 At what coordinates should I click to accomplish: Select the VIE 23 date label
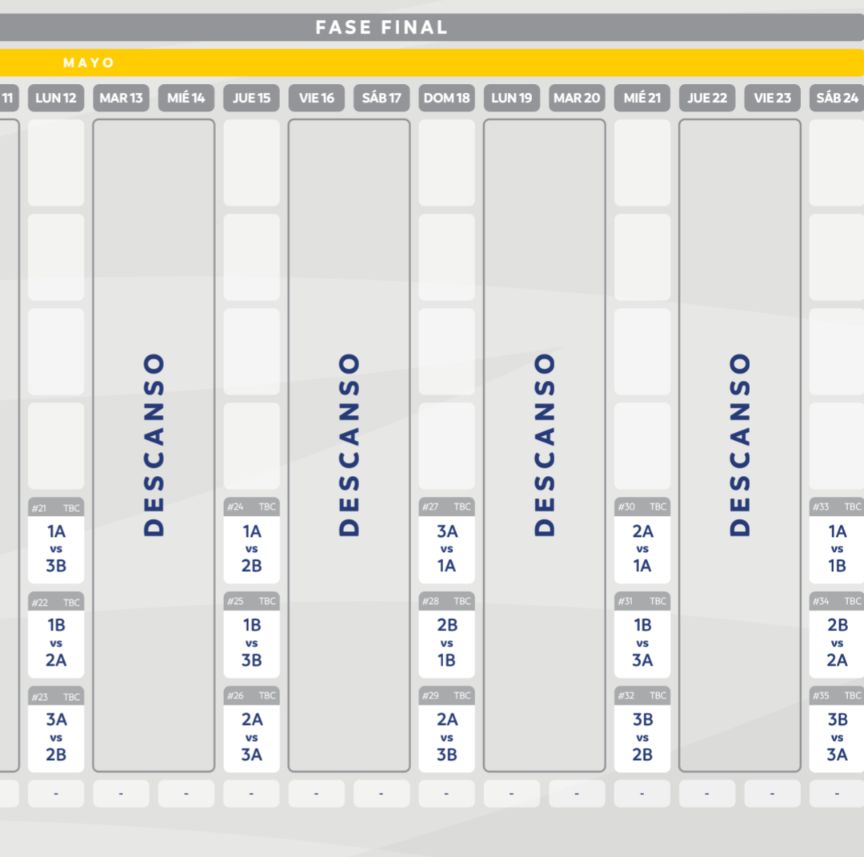(772, 98)
